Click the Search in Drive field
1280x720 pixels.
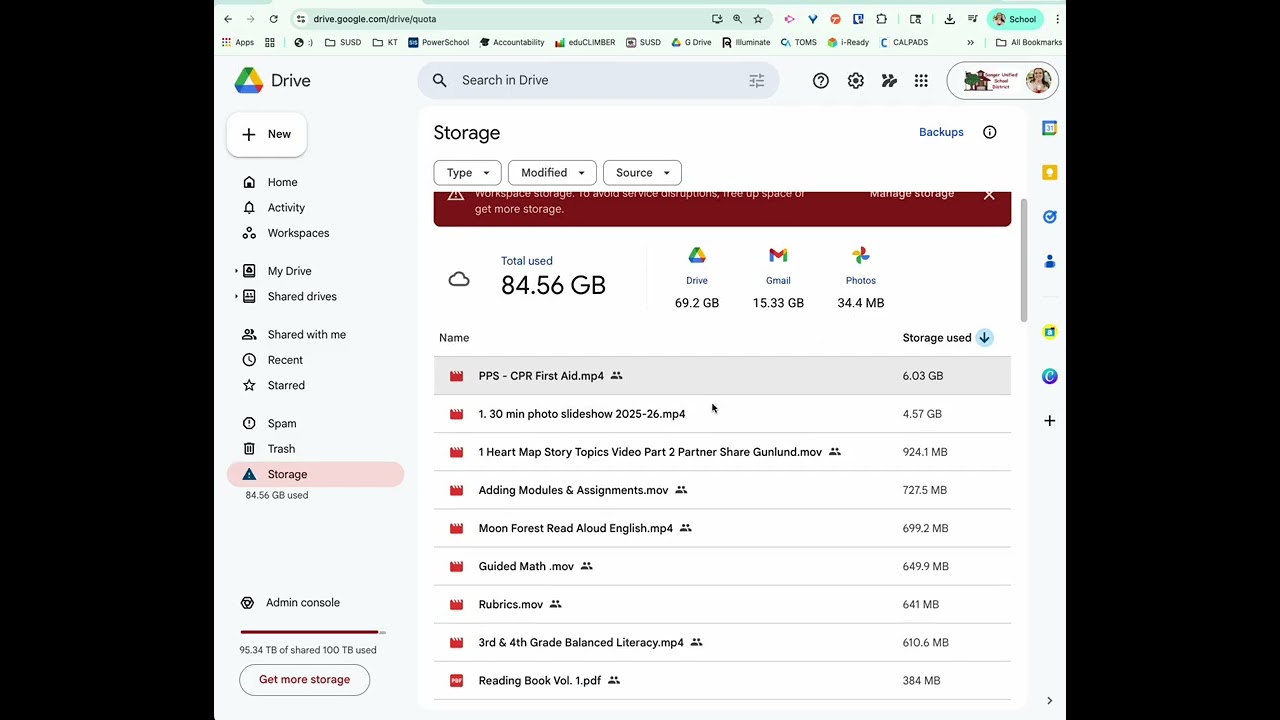(598, 81)
